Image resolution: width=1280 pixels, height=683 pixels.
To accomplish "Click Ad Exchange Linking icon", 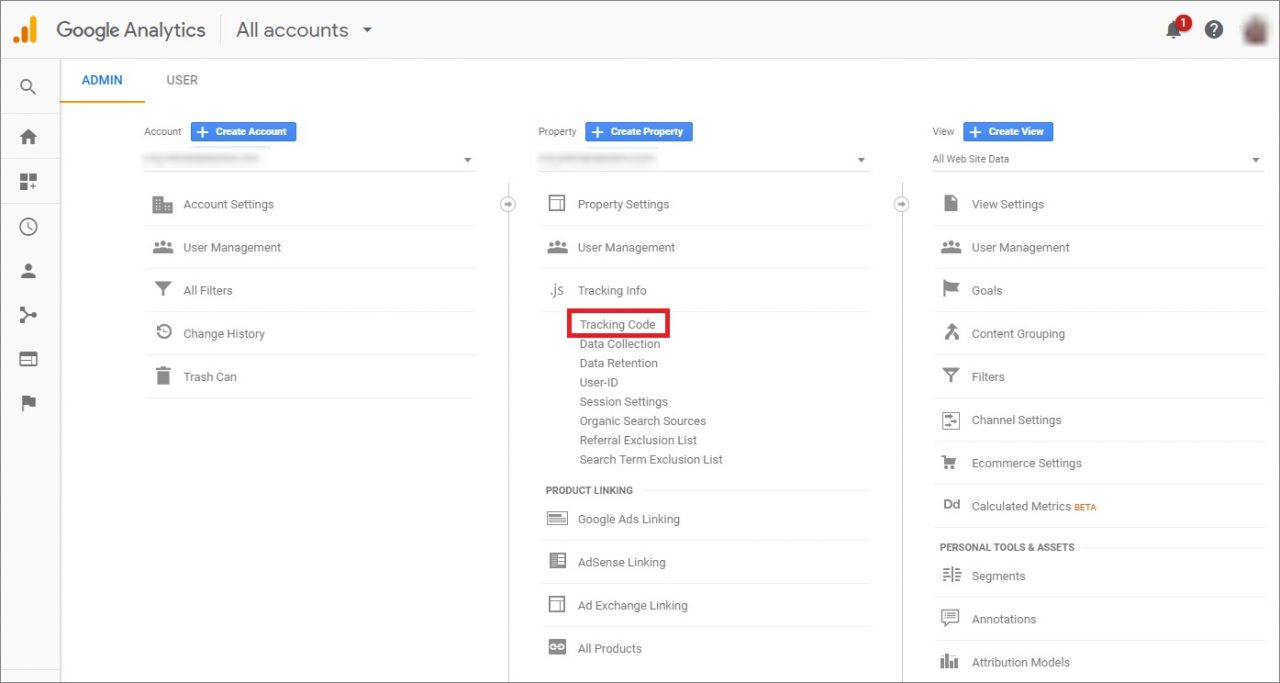I will [557, 604].
